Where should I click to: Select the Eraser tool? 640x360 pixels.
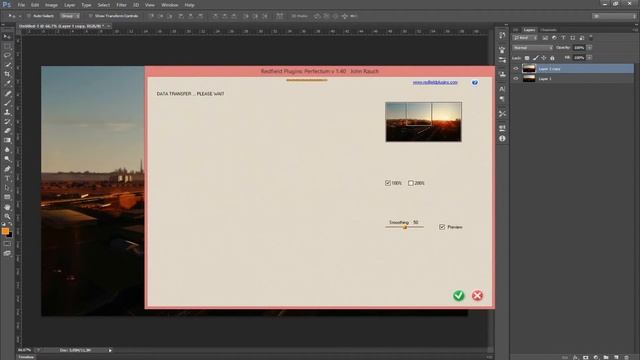coord(7,131)
